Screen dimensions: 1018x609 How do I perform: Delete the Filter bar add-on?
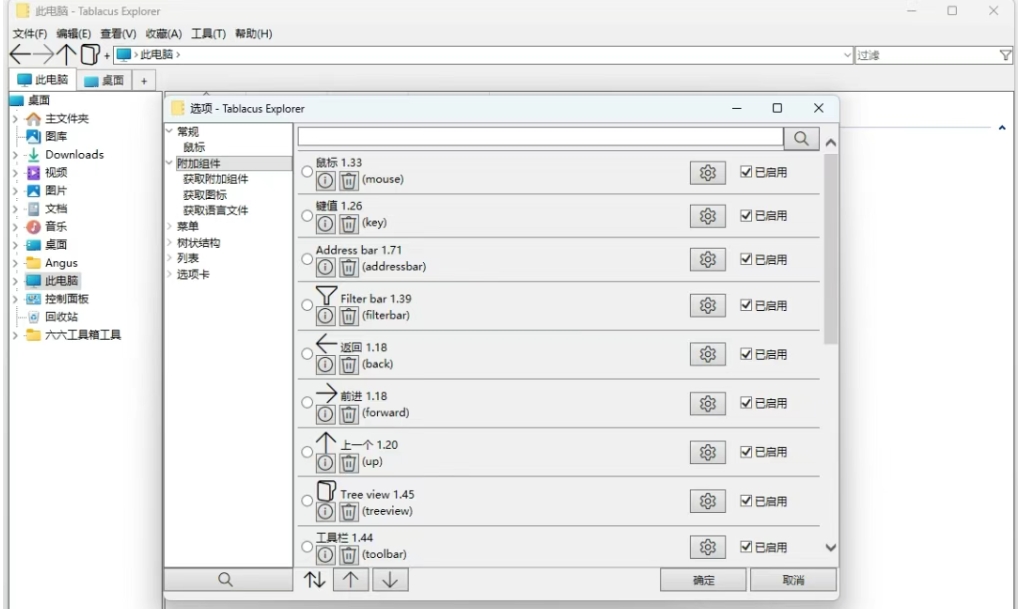(x=349, y=316)
